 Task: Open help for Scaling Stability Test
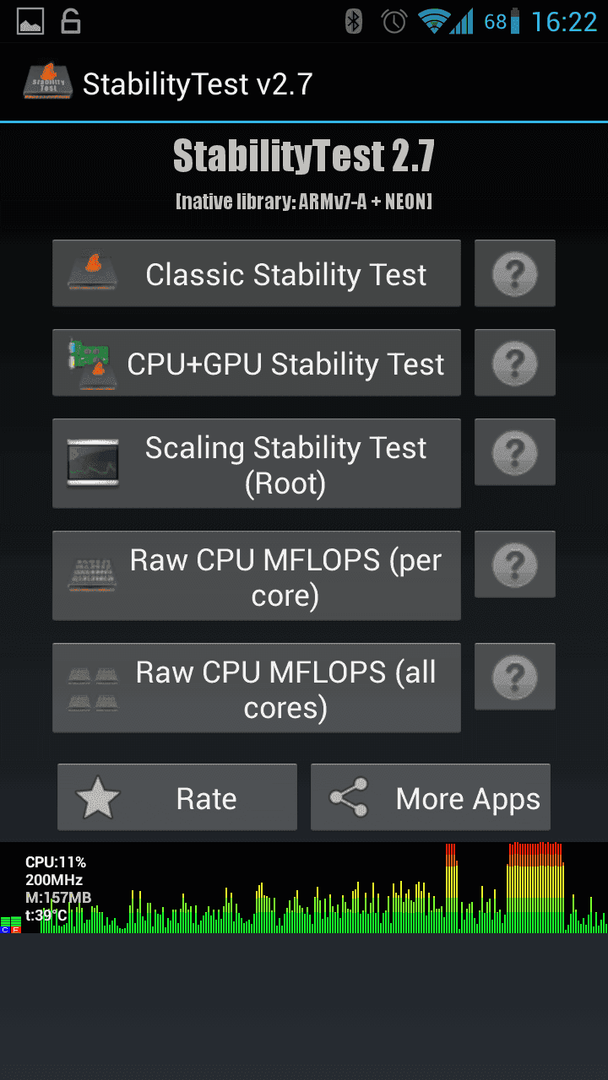coord(514,452)
